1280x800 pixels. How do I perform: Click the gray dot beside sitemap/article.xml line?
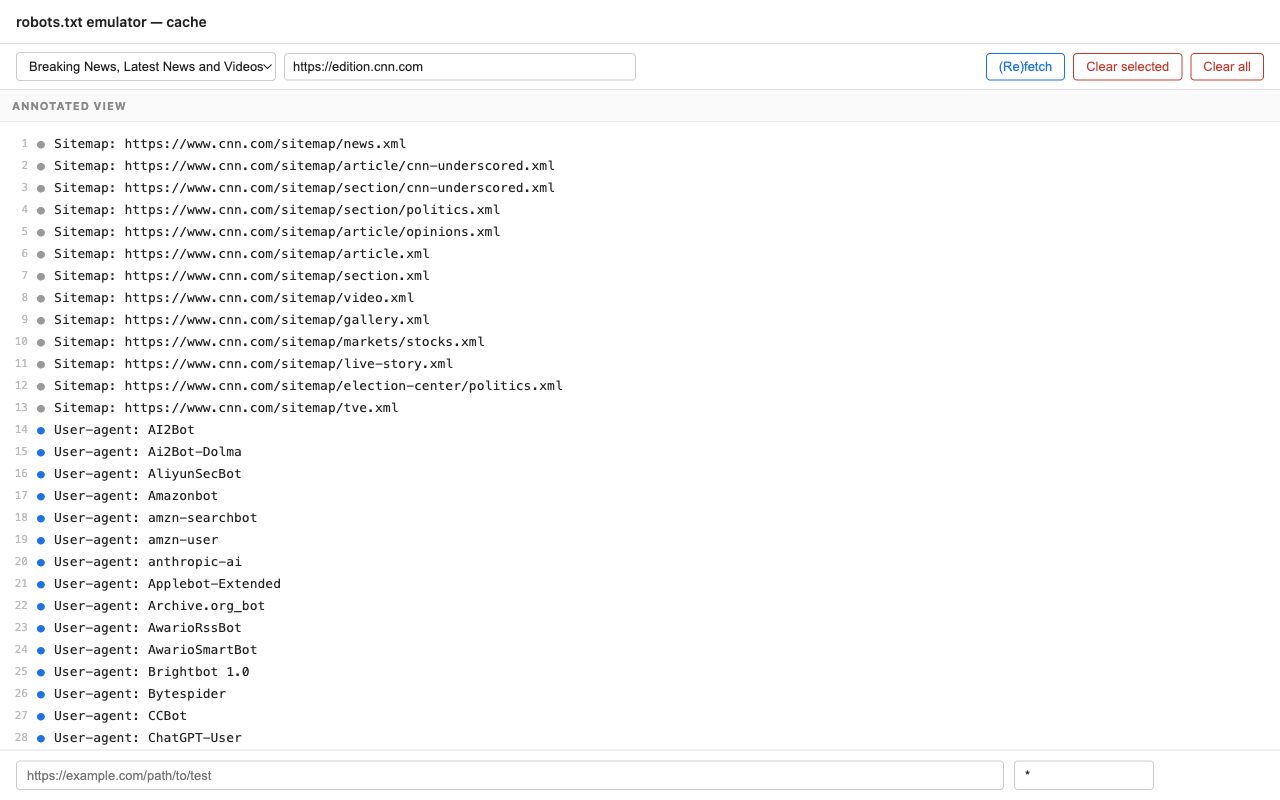(x=41, y=254)
